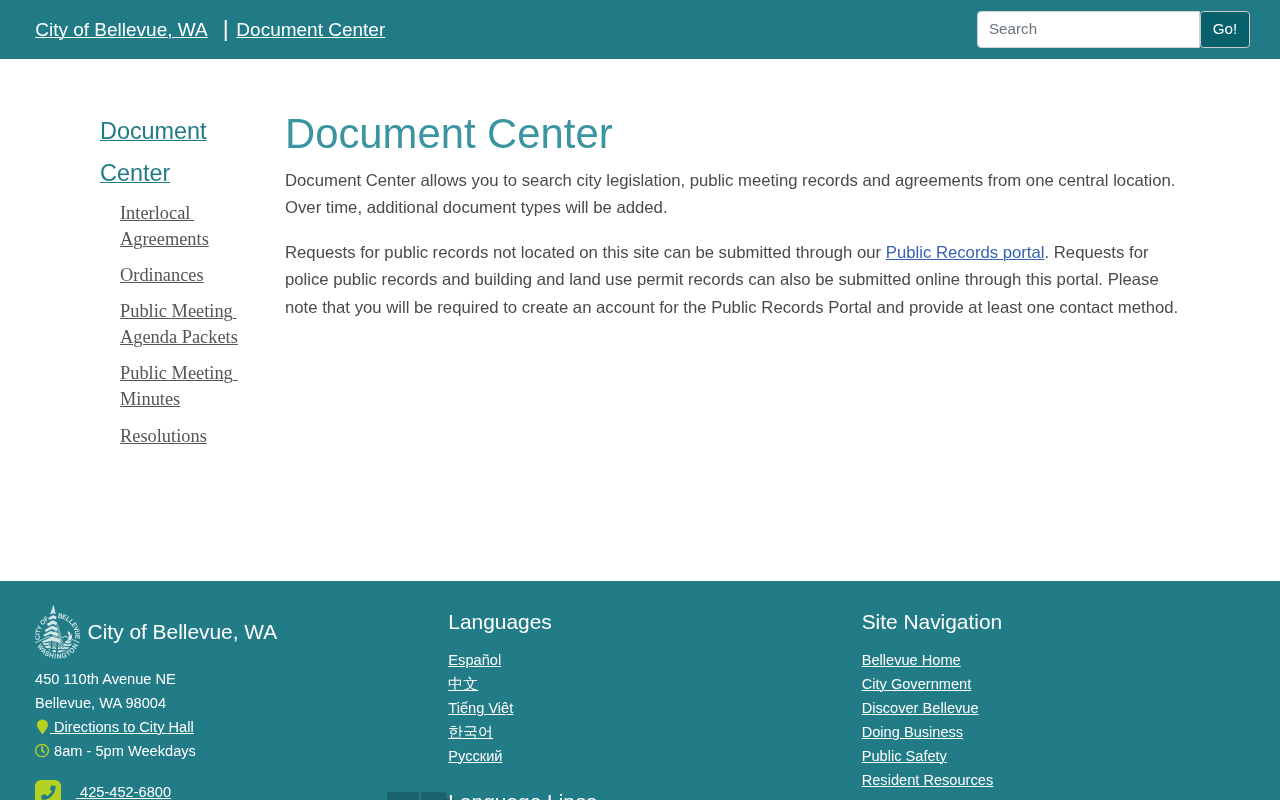This screenshot has width=1280, height=800.
Task: Switch language to Tiếng Việt
Action: pos(481,708)
